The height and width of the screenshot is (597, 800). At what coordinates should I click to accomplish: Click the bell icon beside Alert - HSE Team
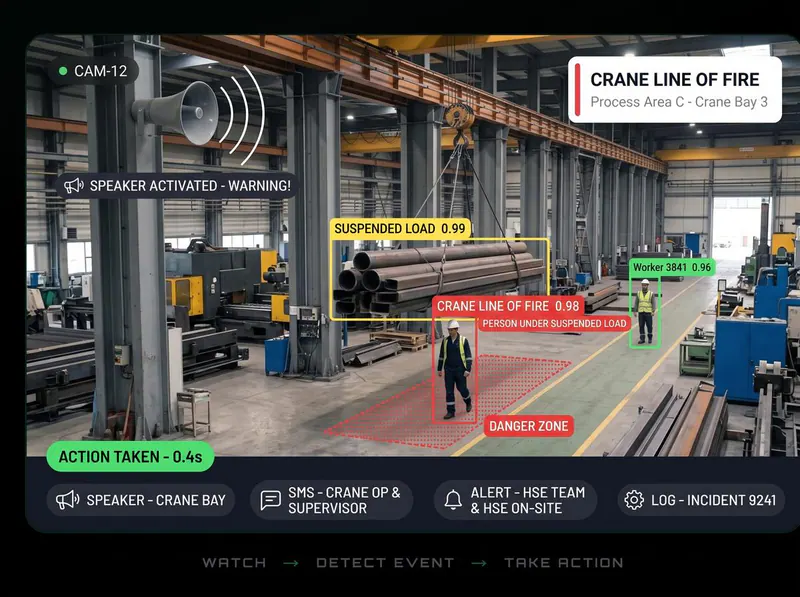point(453,500)
